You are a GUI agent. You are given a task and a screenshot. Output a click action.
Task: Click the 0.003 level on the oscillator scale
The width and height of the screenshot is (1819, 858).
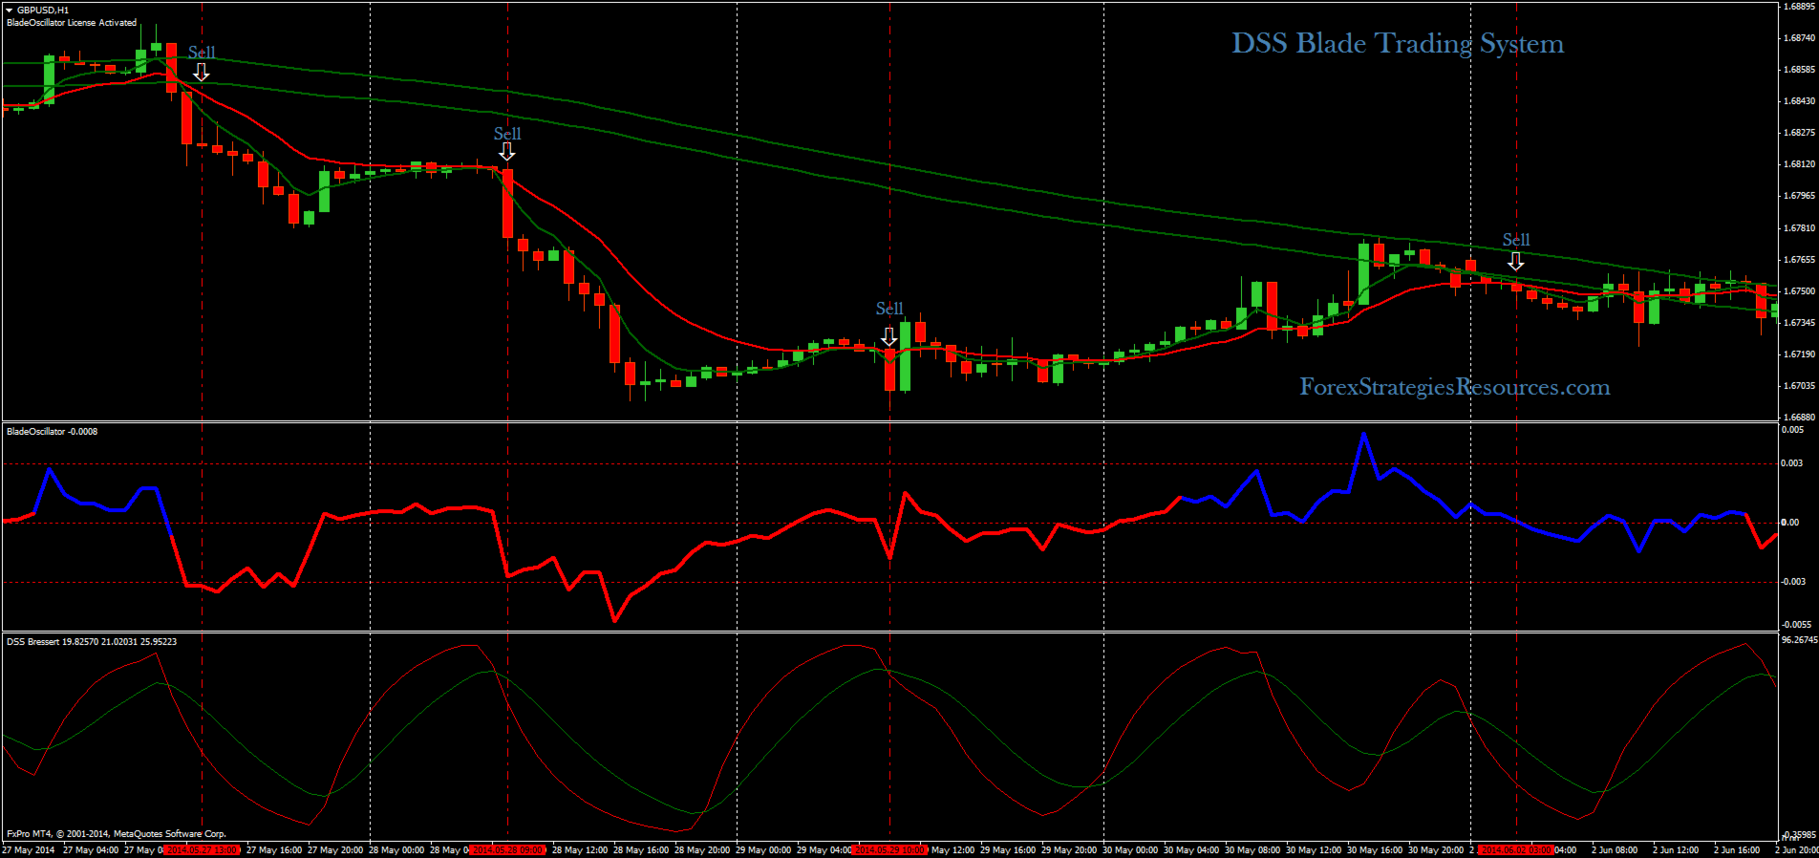[1792, 463]
